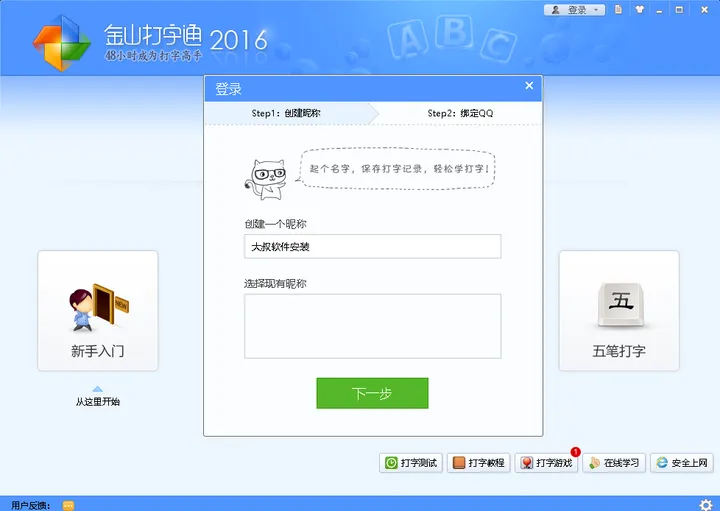Image resolution: width=720 pixels, height=511 pixels.
Task: Close the 登录 login dialog
Action: click(529, 85)
